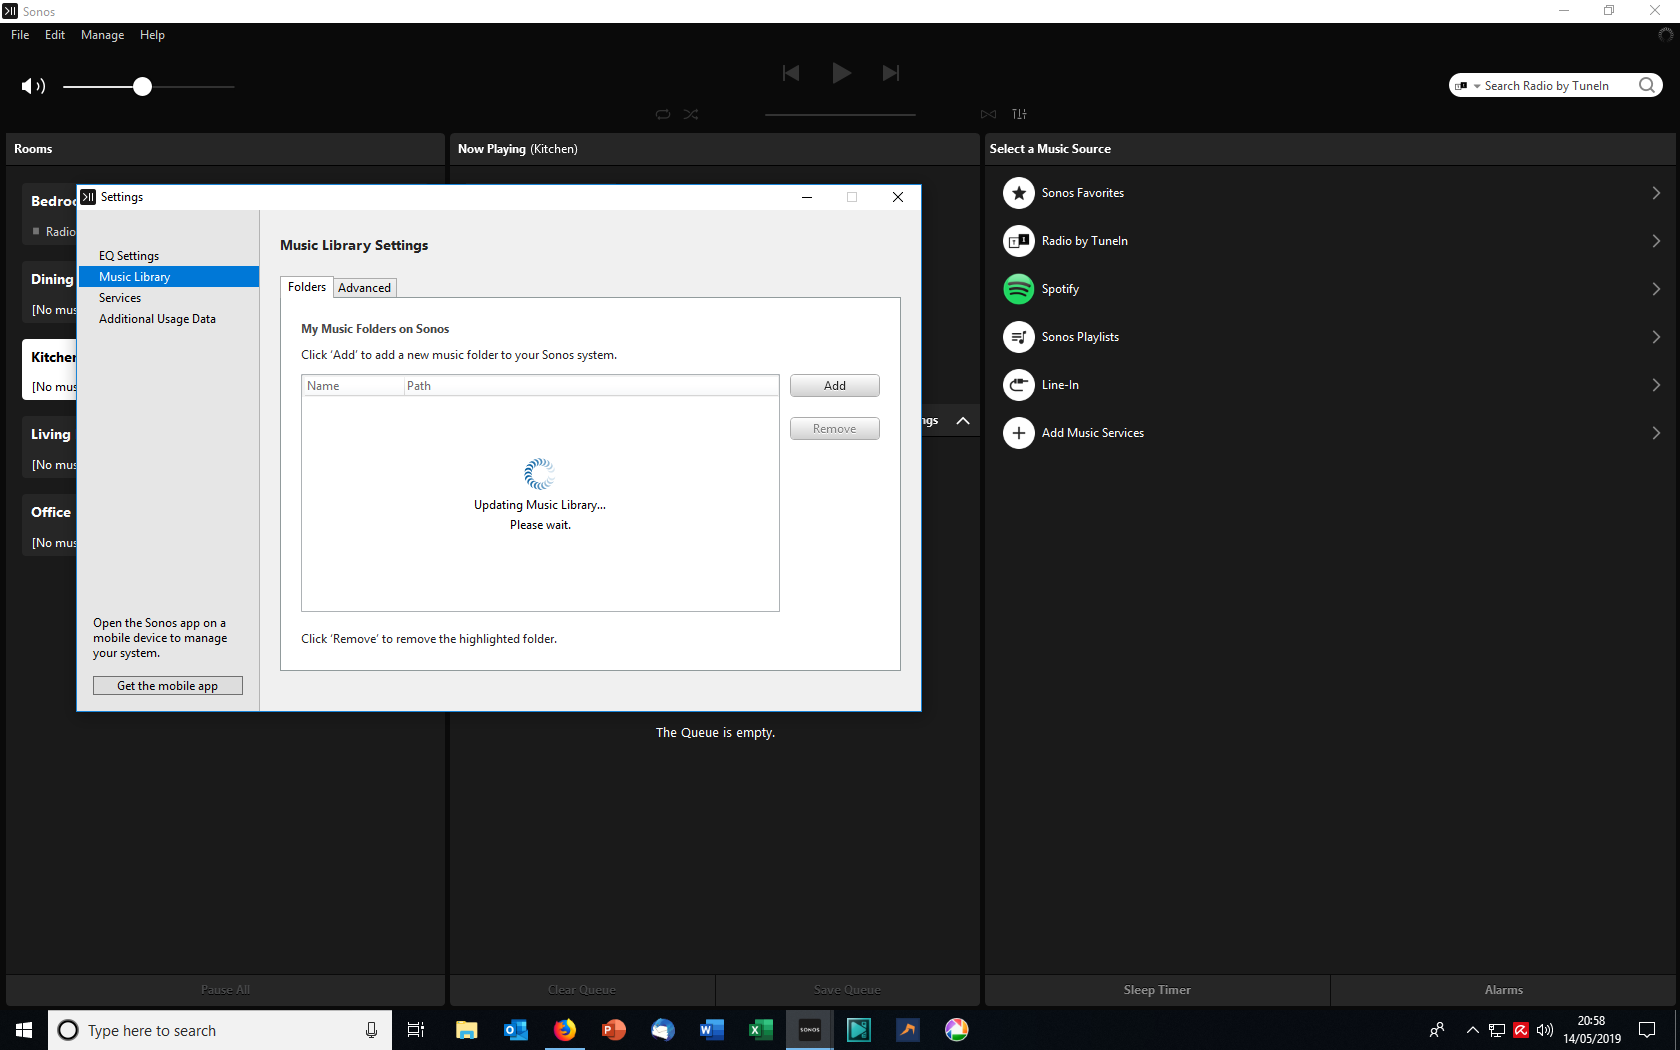Select EQ Settings in sidebar

click(x=129, y=256)
